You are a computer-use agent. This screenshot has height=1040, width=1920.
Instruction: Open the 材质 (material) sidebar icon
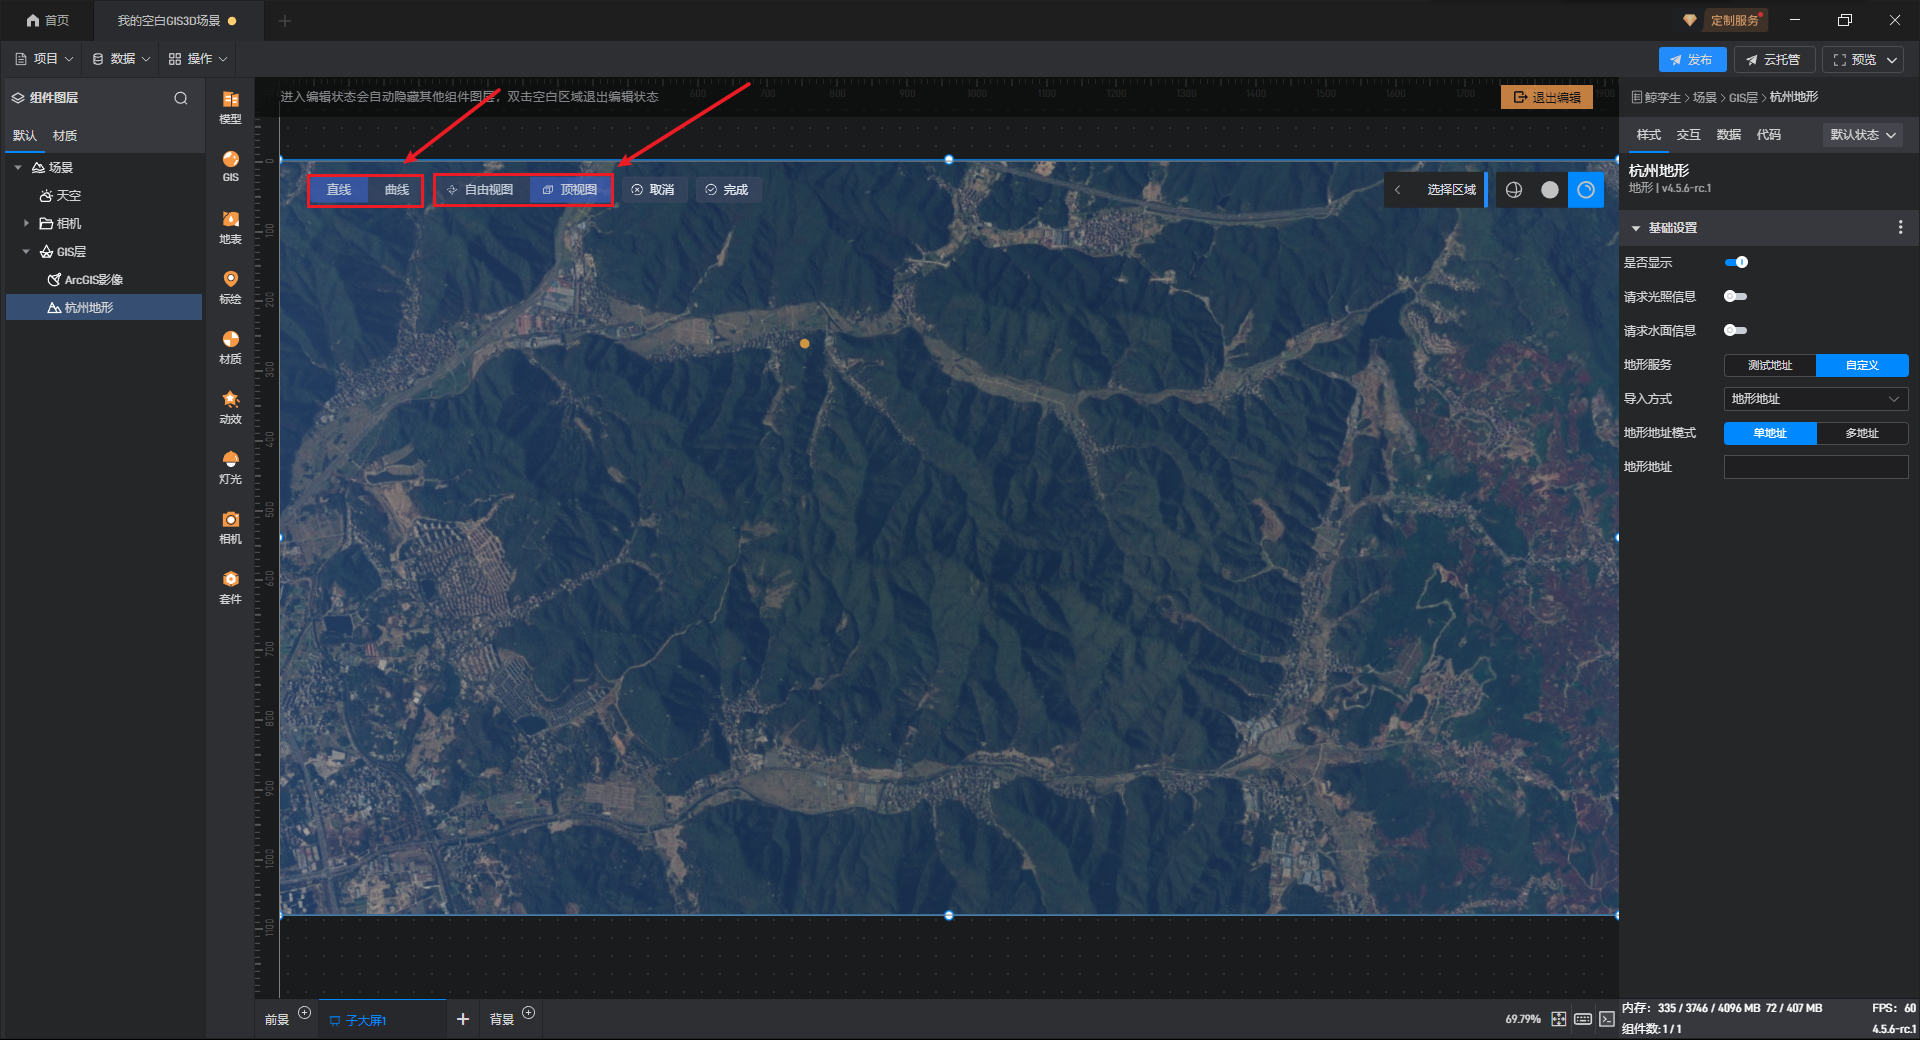230,346
